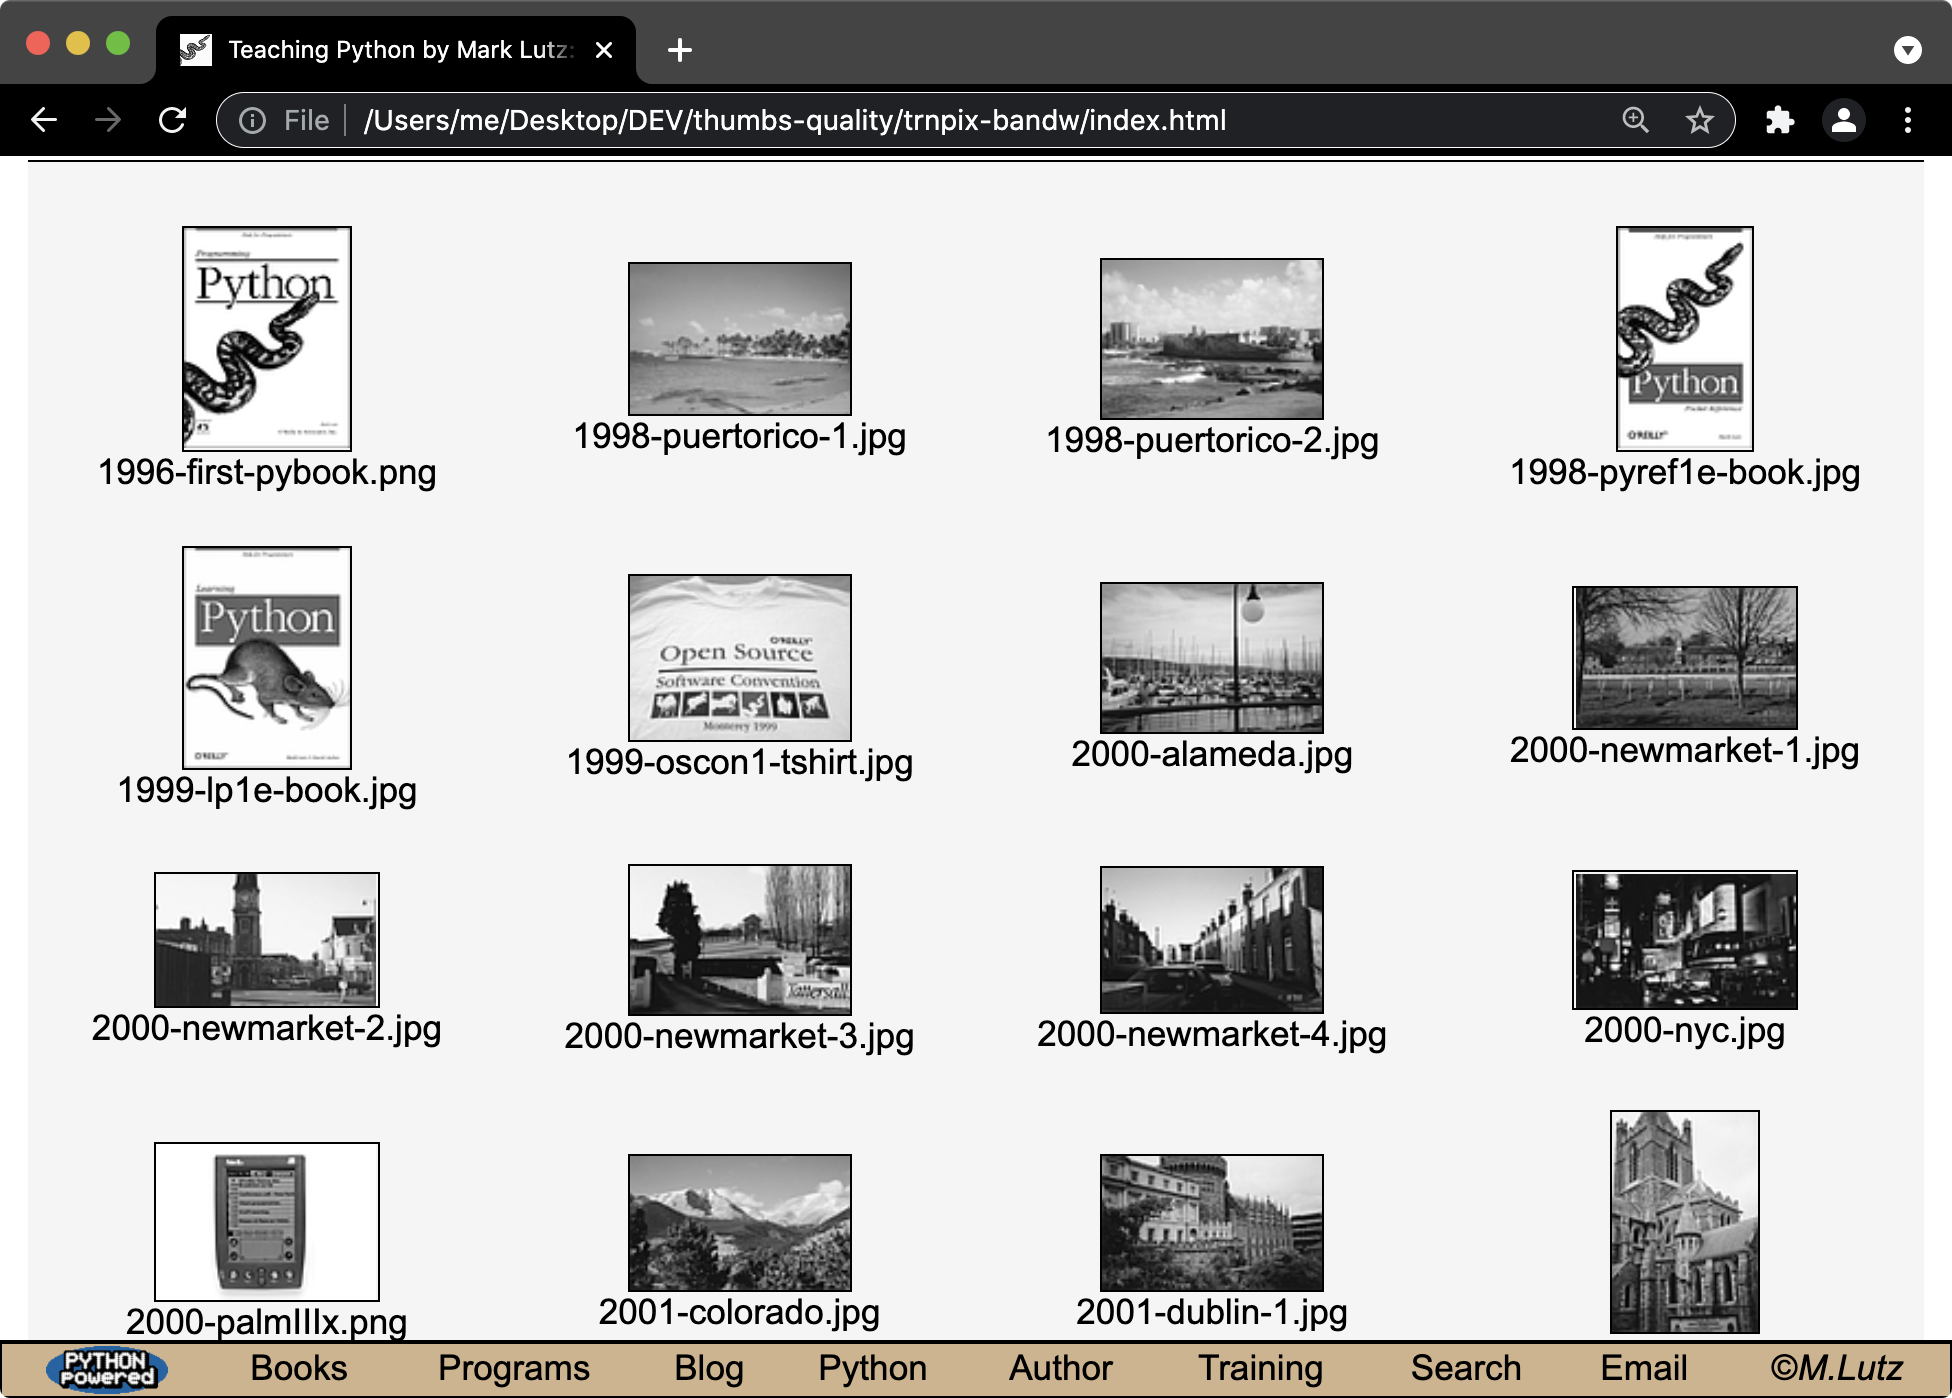Image resolution: width=1952 pixels, height=1398 pixels.
Task: Open the 1999-oscon1-tshirt.jpg thumbnail
Action: coord(739,657)
